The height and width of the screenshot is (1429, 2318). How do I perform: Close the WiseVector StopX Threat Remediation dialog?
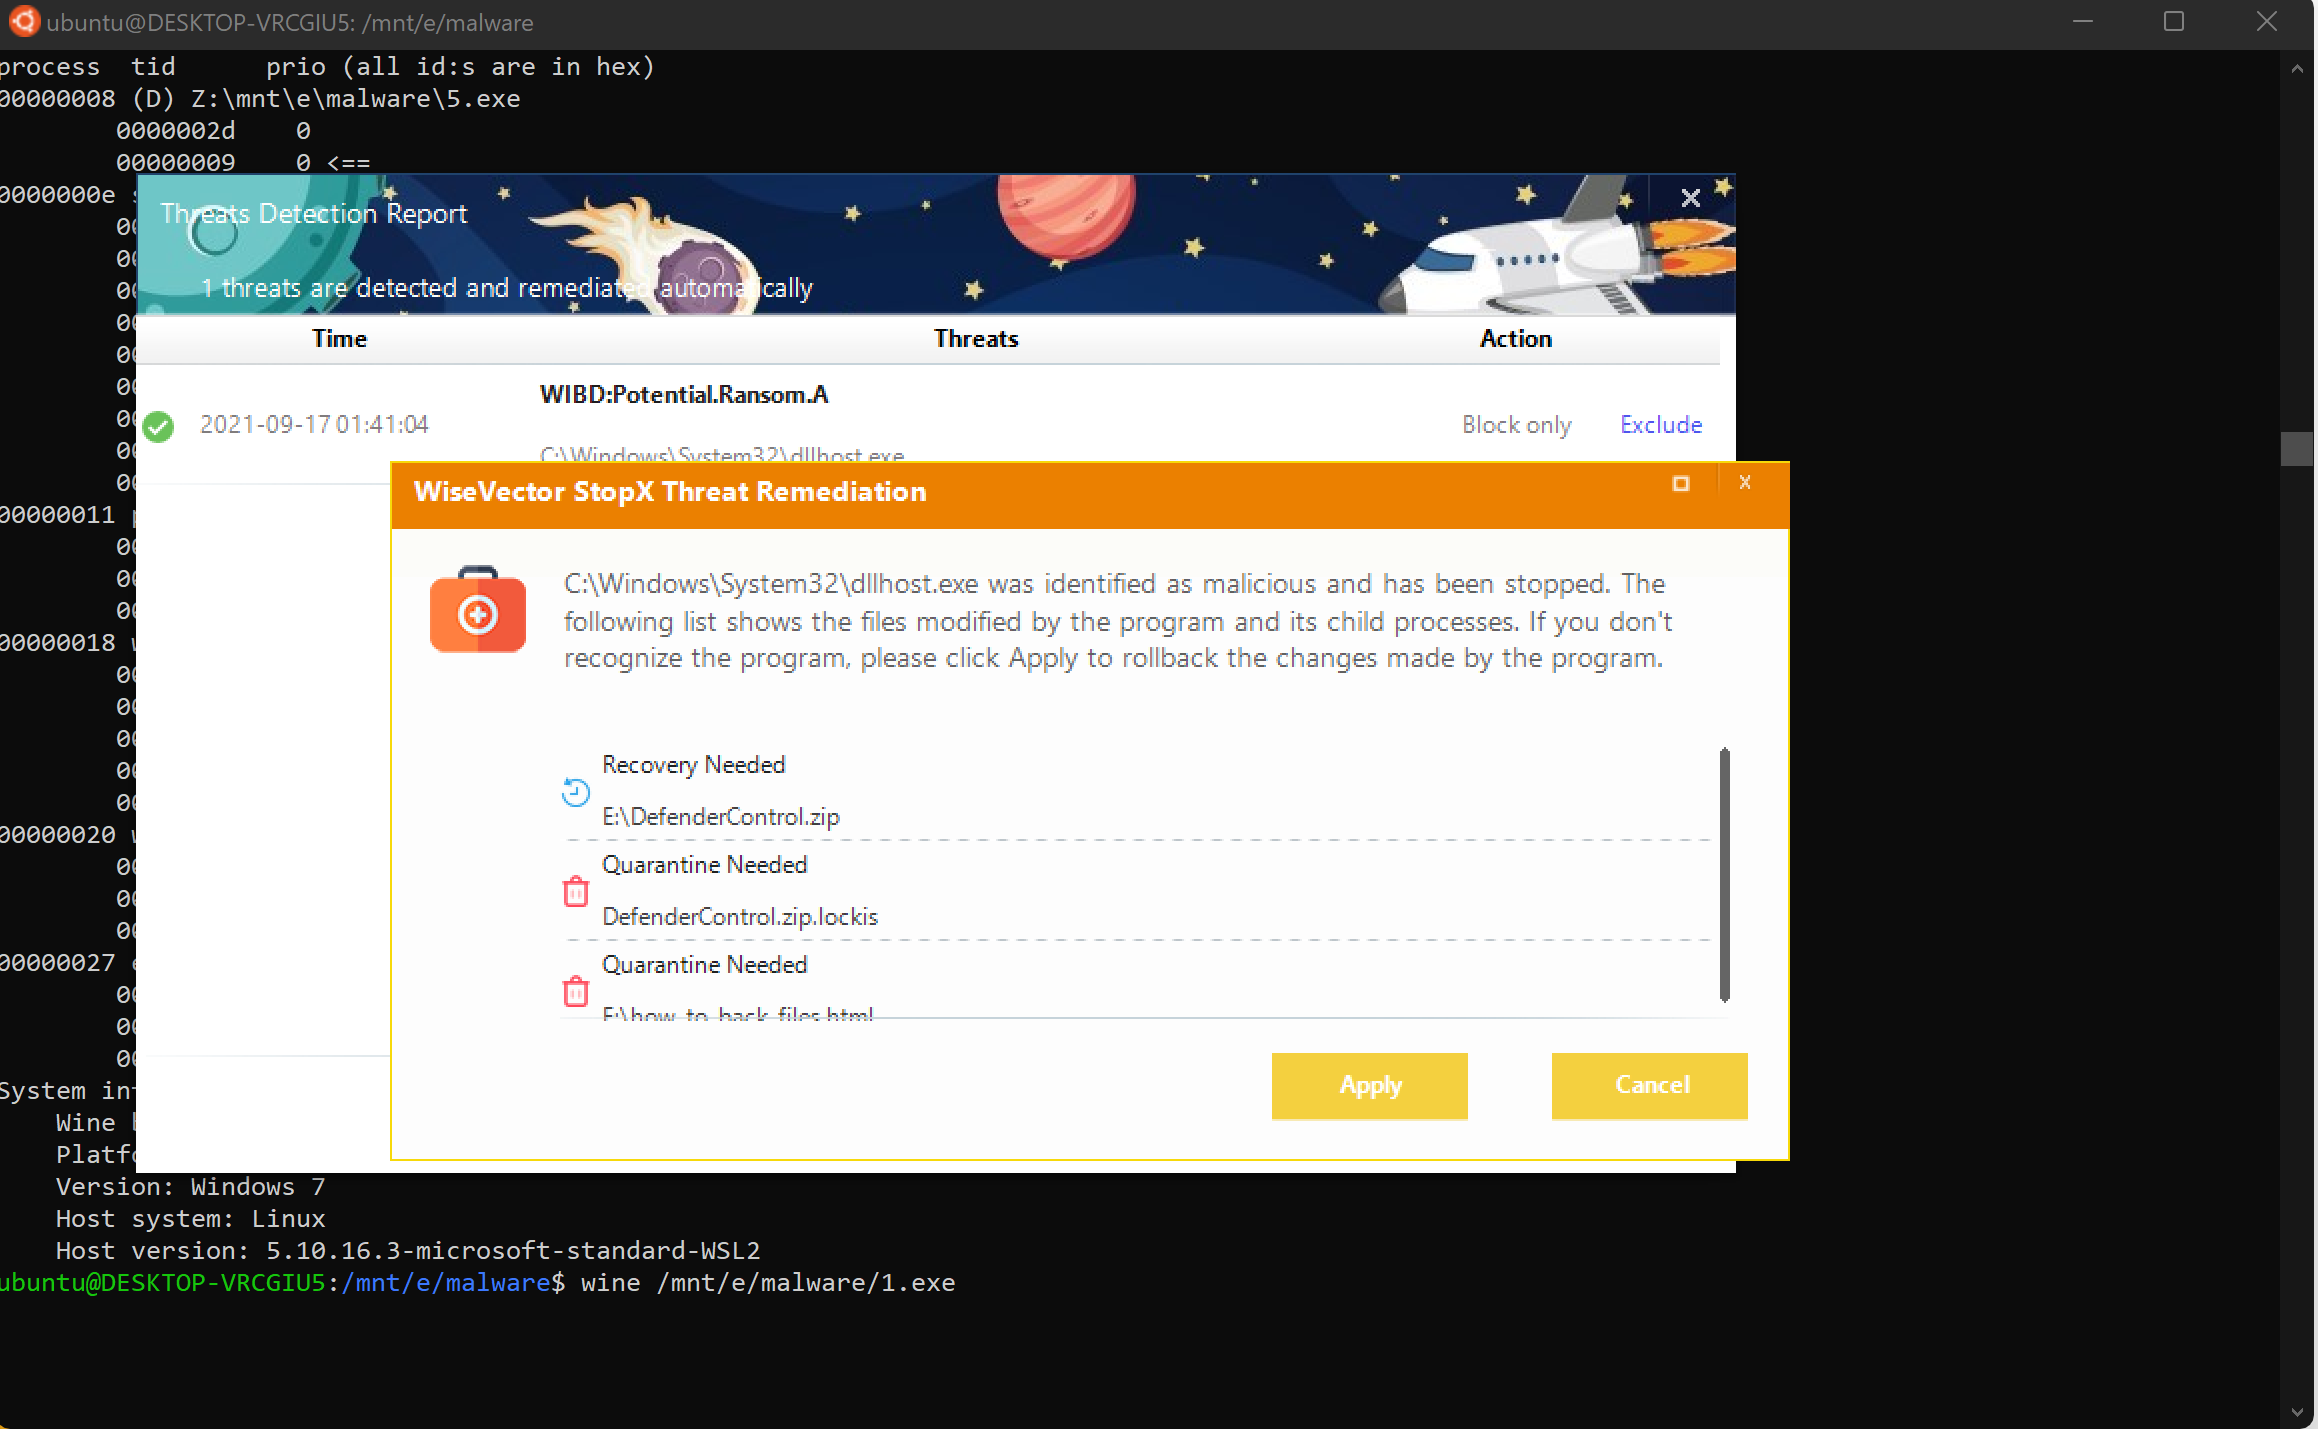click(x=1745, y=483)
